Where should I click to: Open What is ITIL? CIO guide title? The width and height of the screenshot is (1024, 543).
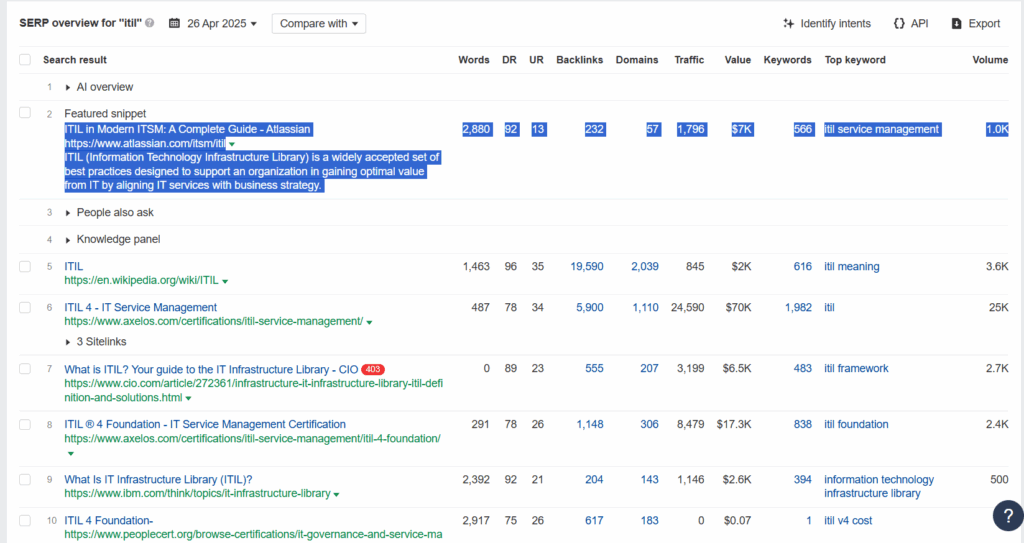click(x=211, y=369)
